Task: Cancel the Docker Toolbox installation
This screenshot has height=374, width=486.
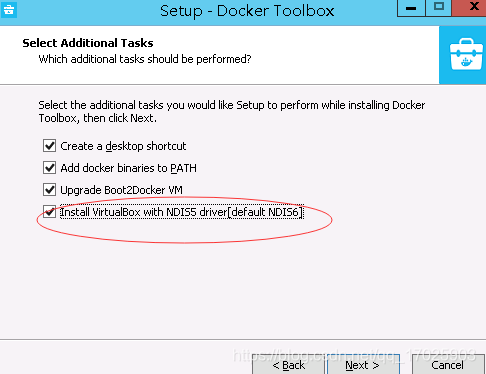Action: click(448, 365)
